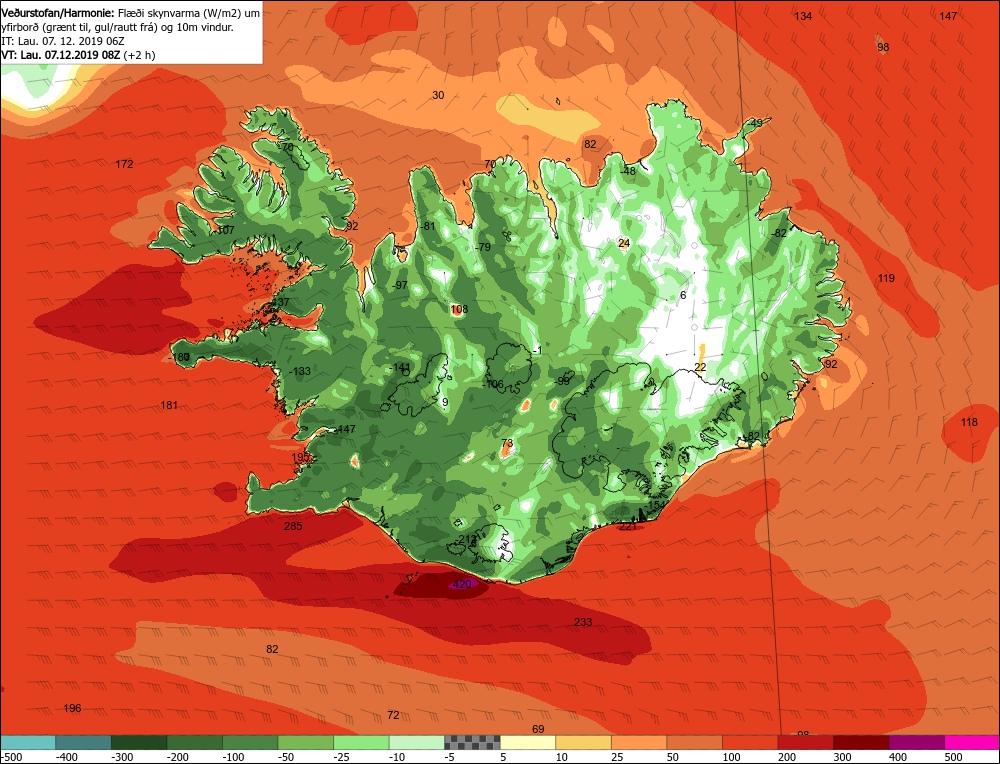The image size is (1000, 764).
Task: Click the '400' legend scale label
Action: [898, 757]
